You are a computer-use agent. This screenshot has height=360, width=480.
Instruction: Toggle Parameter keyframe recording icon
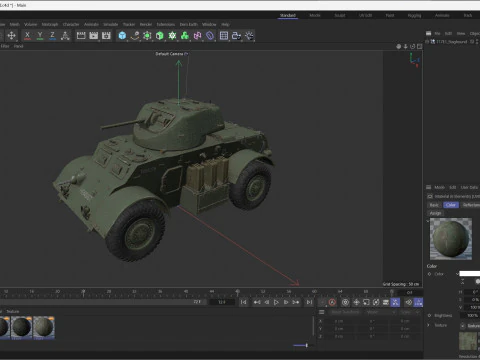pos(386,302)
